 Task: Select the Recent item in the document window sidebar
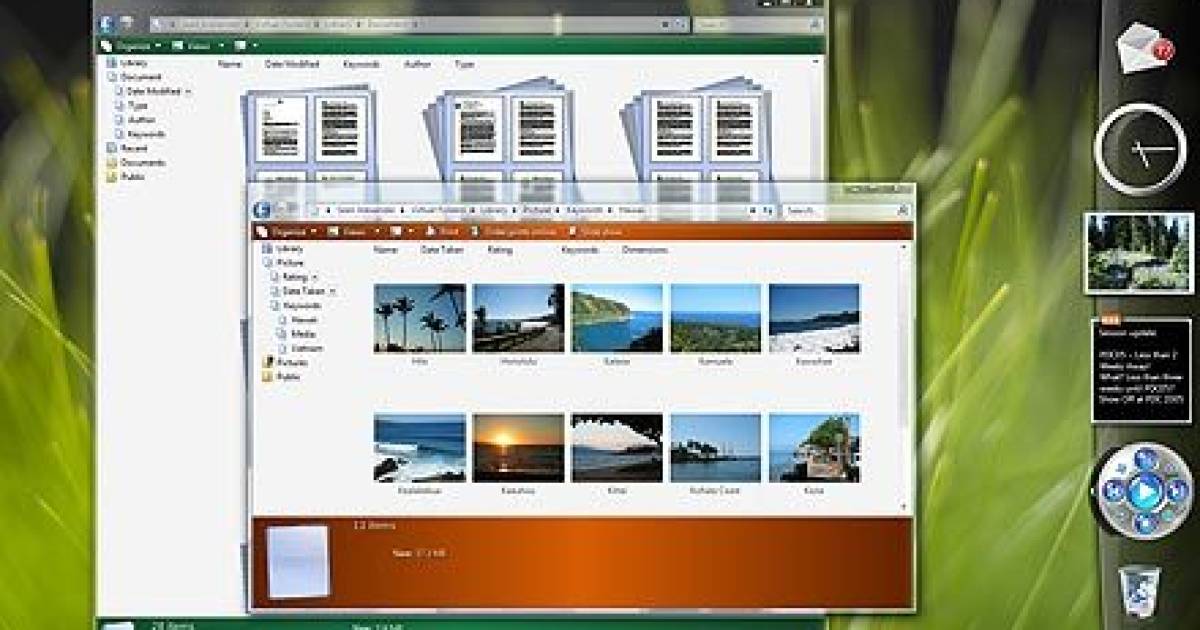tap(130, 147)
